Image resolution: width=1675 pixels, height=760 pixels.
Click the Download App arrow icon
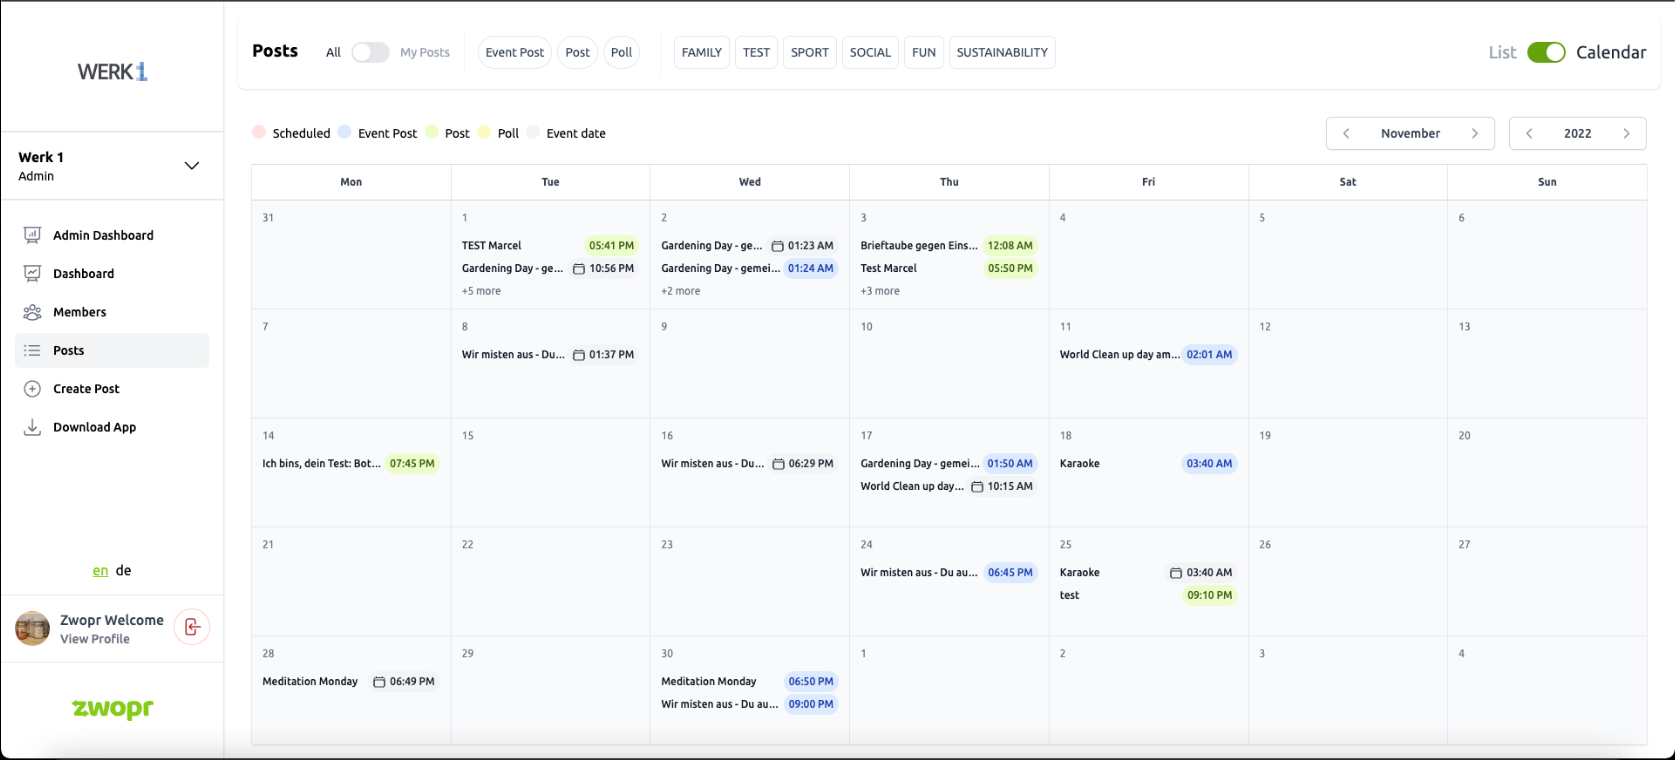coord(32,427)
